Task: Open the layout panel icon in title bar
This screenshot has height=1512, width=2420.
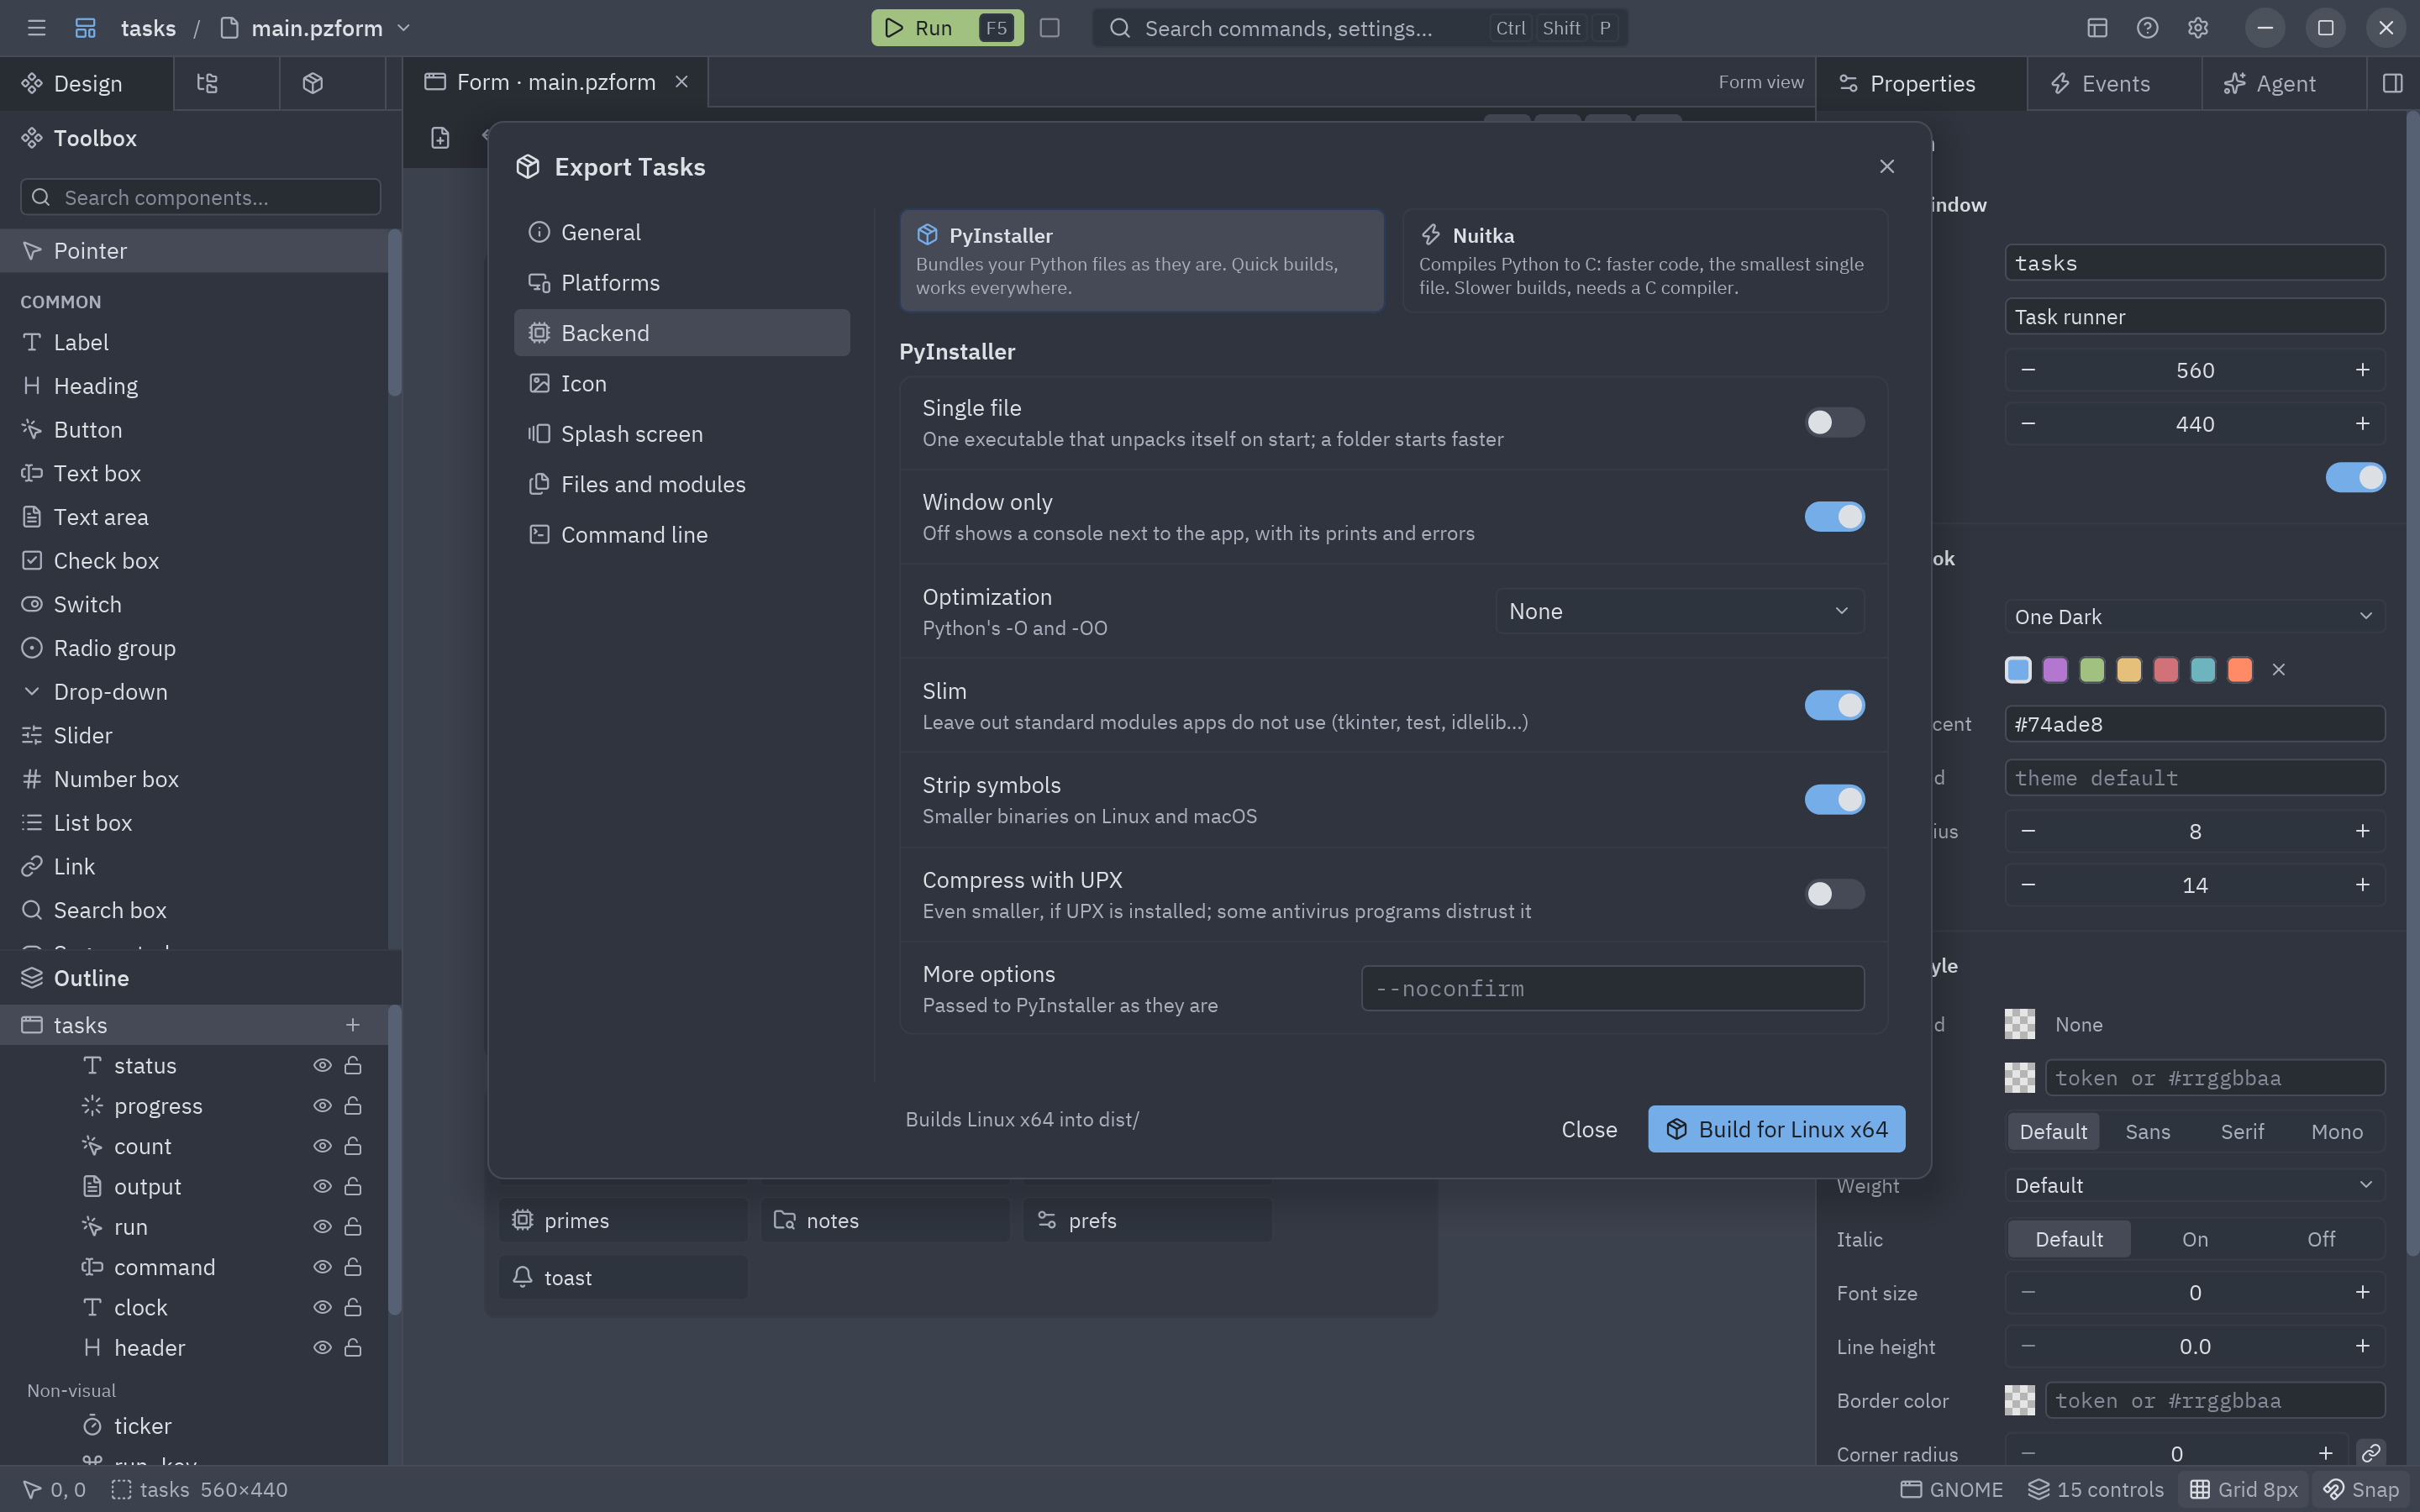Action: click(2097, 28)
